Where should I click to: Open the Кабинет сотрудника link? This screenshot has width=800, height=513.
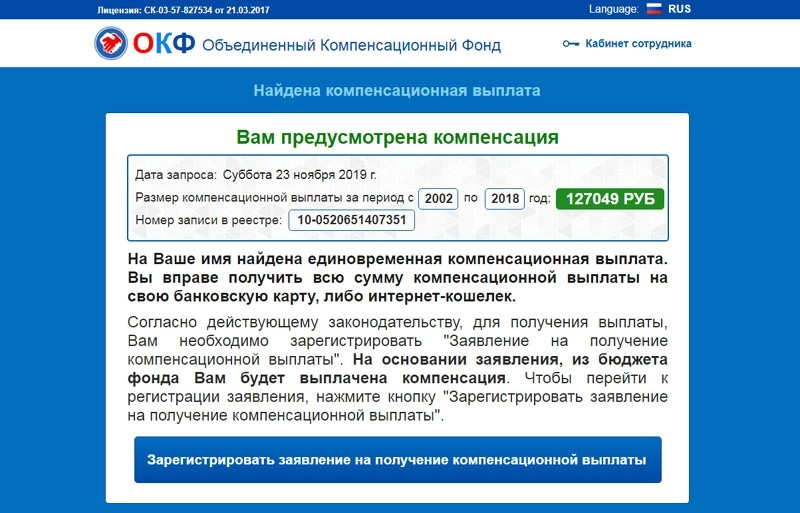(x=638, y=44)
